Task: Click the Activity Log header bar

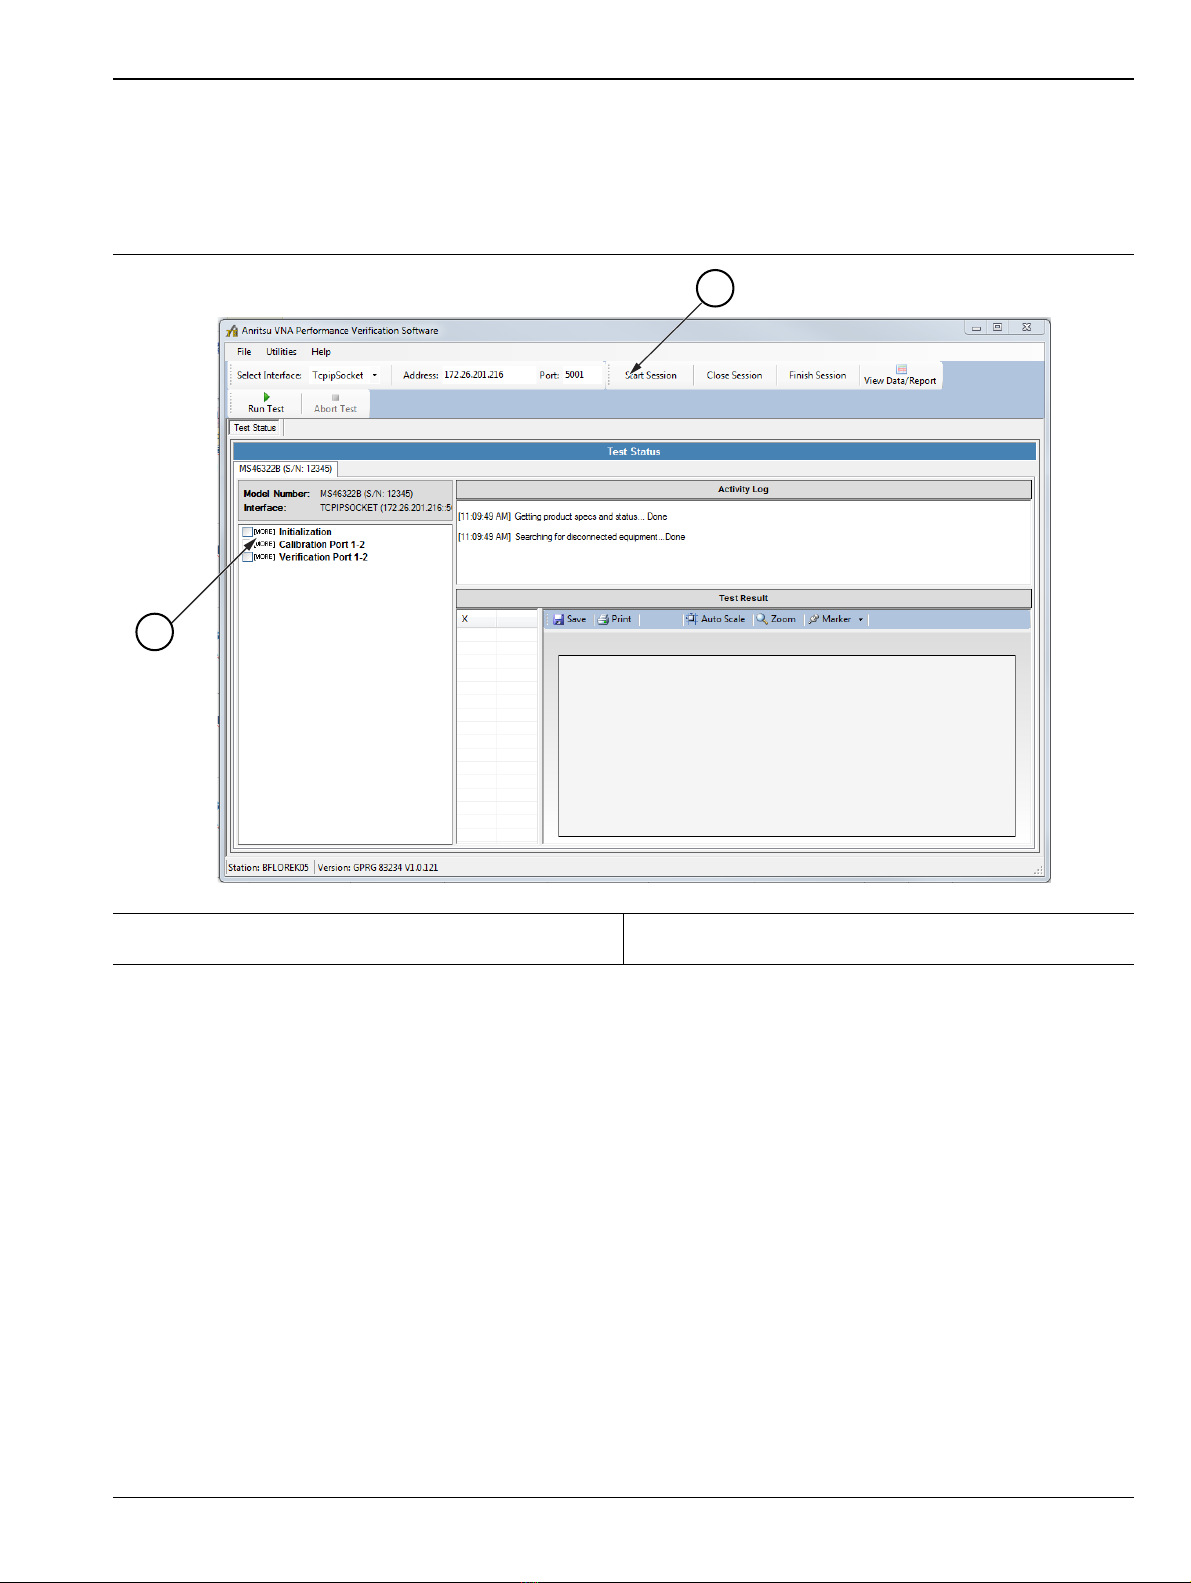Action: point(744,489)
